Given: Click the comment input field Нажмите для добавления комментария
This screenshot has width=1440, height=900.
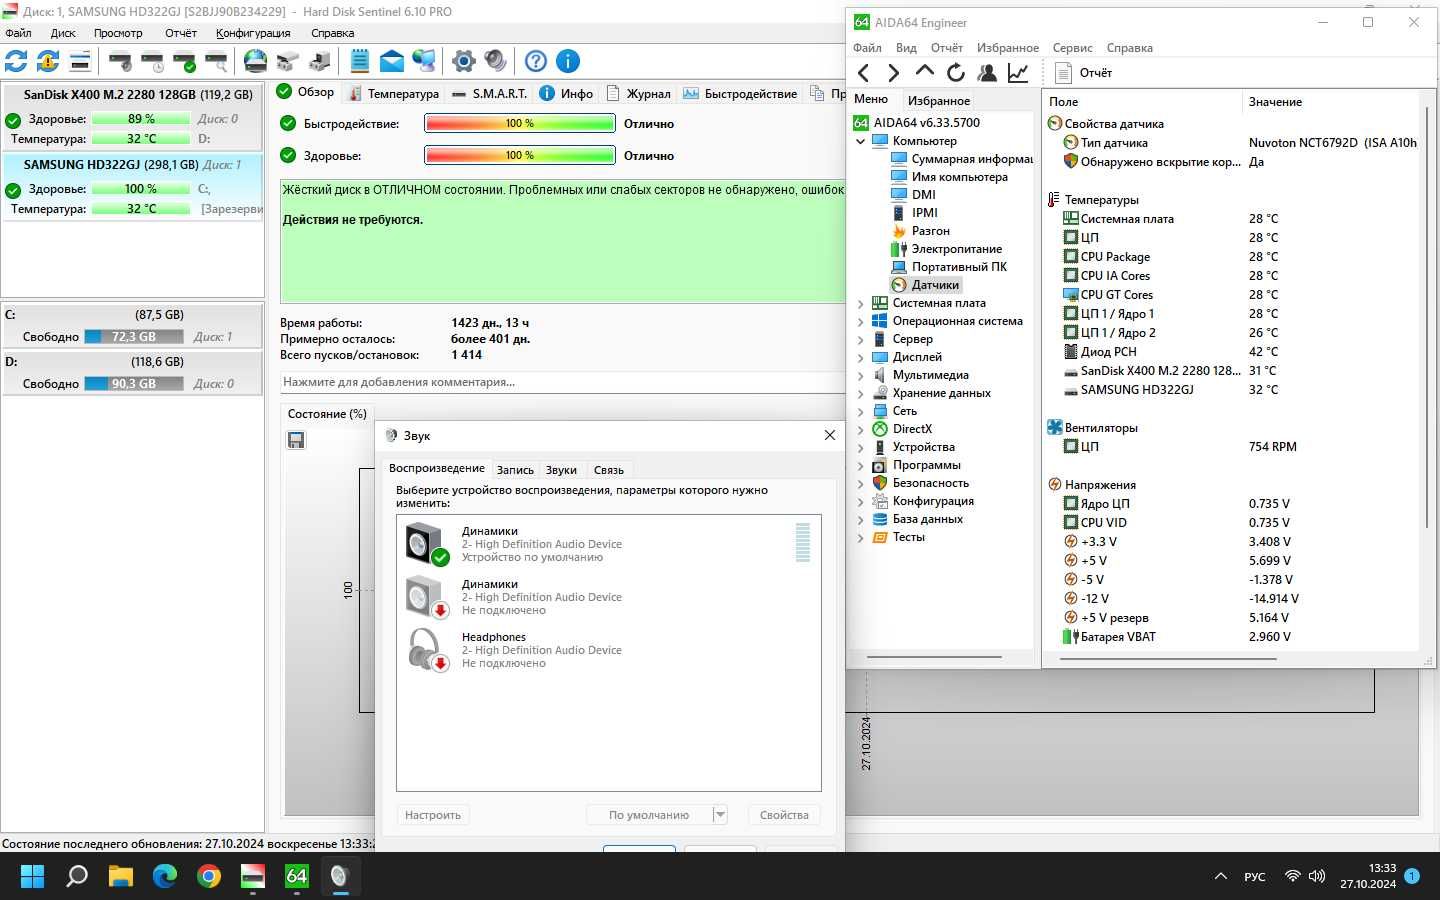Looking at the screenshot, I should pyautogui.click(x=562, y=382).
